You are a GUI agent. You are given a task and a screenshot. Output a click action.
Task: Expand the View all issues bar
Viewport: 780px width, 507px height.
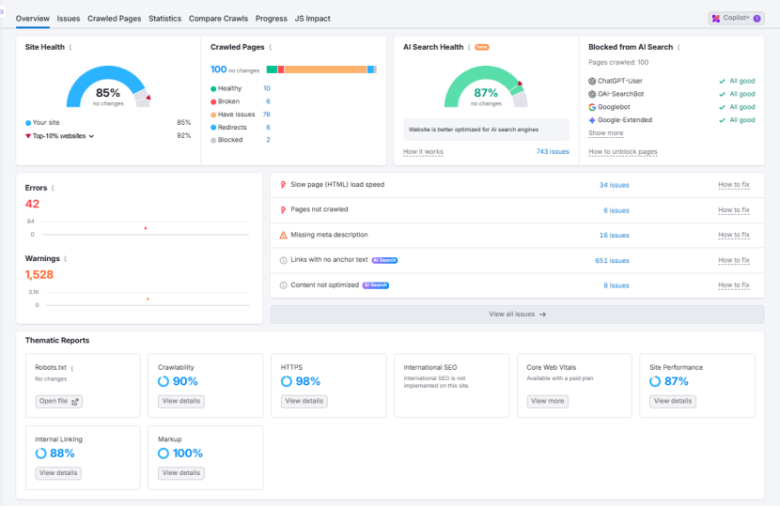tap(517, 314)
